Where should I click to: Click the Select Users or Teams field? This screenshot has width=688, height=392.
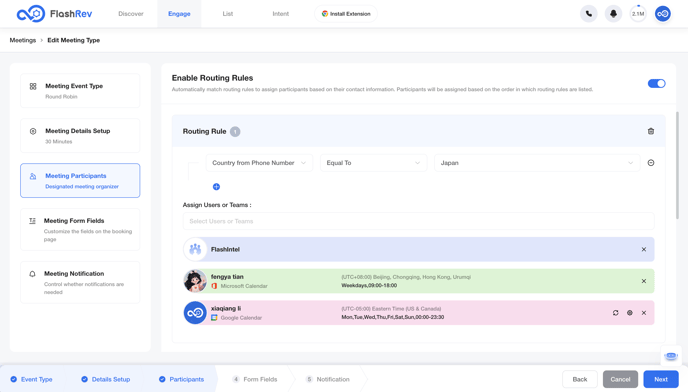tap(419, 221)
